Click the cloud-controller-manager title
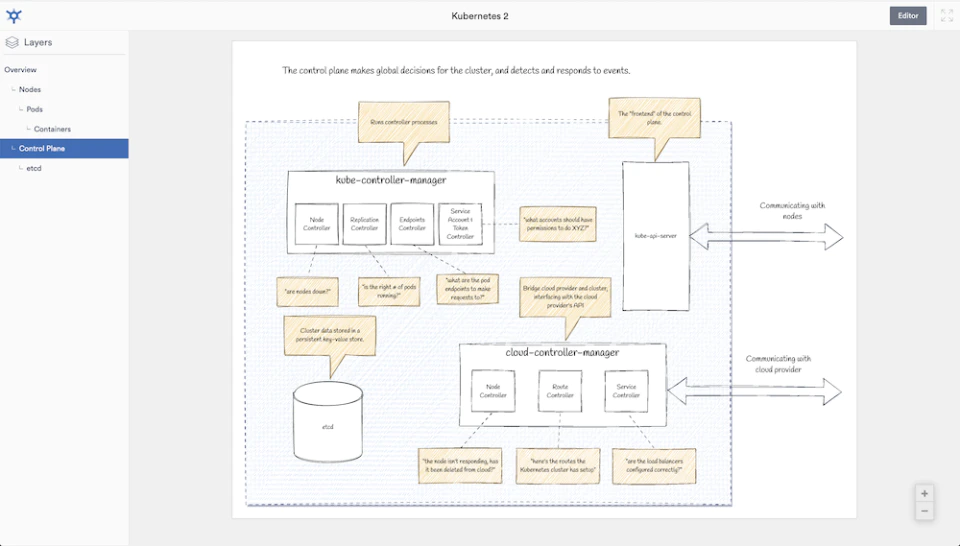Screen dimensions: 960x546 pyautogui.click(x=562, y=353)
